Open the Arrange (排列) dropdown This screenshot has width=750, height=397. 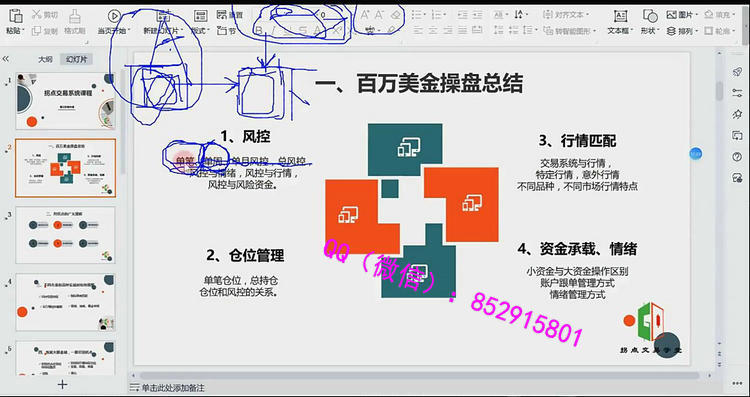pos(680,31)
